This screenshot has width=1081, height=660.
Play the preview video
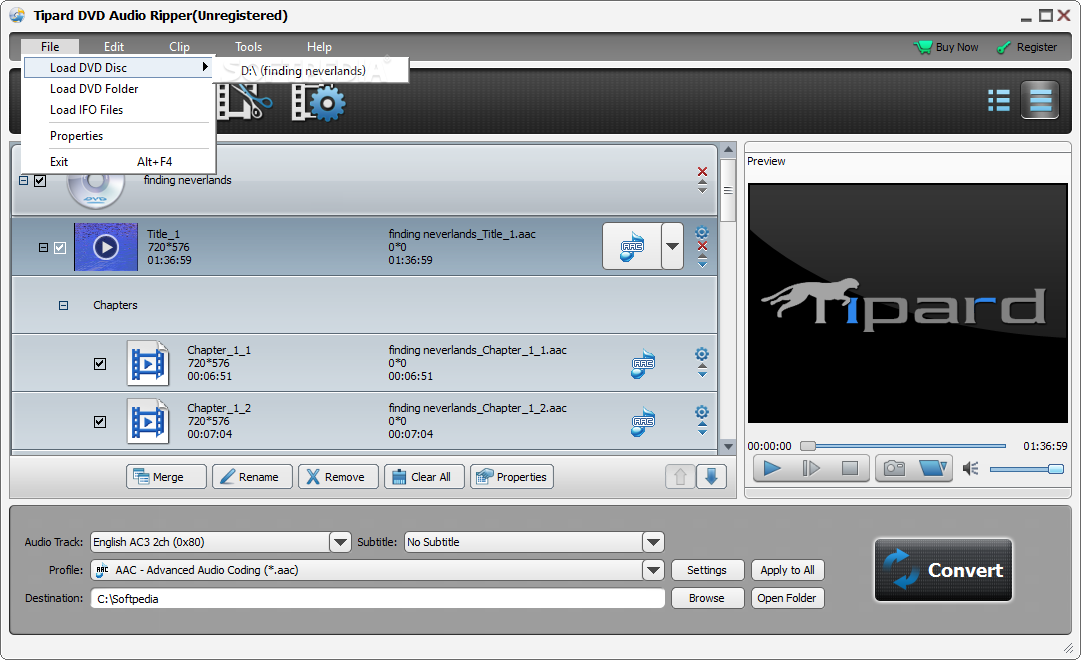pyautogui.click(x=772, y=469)
